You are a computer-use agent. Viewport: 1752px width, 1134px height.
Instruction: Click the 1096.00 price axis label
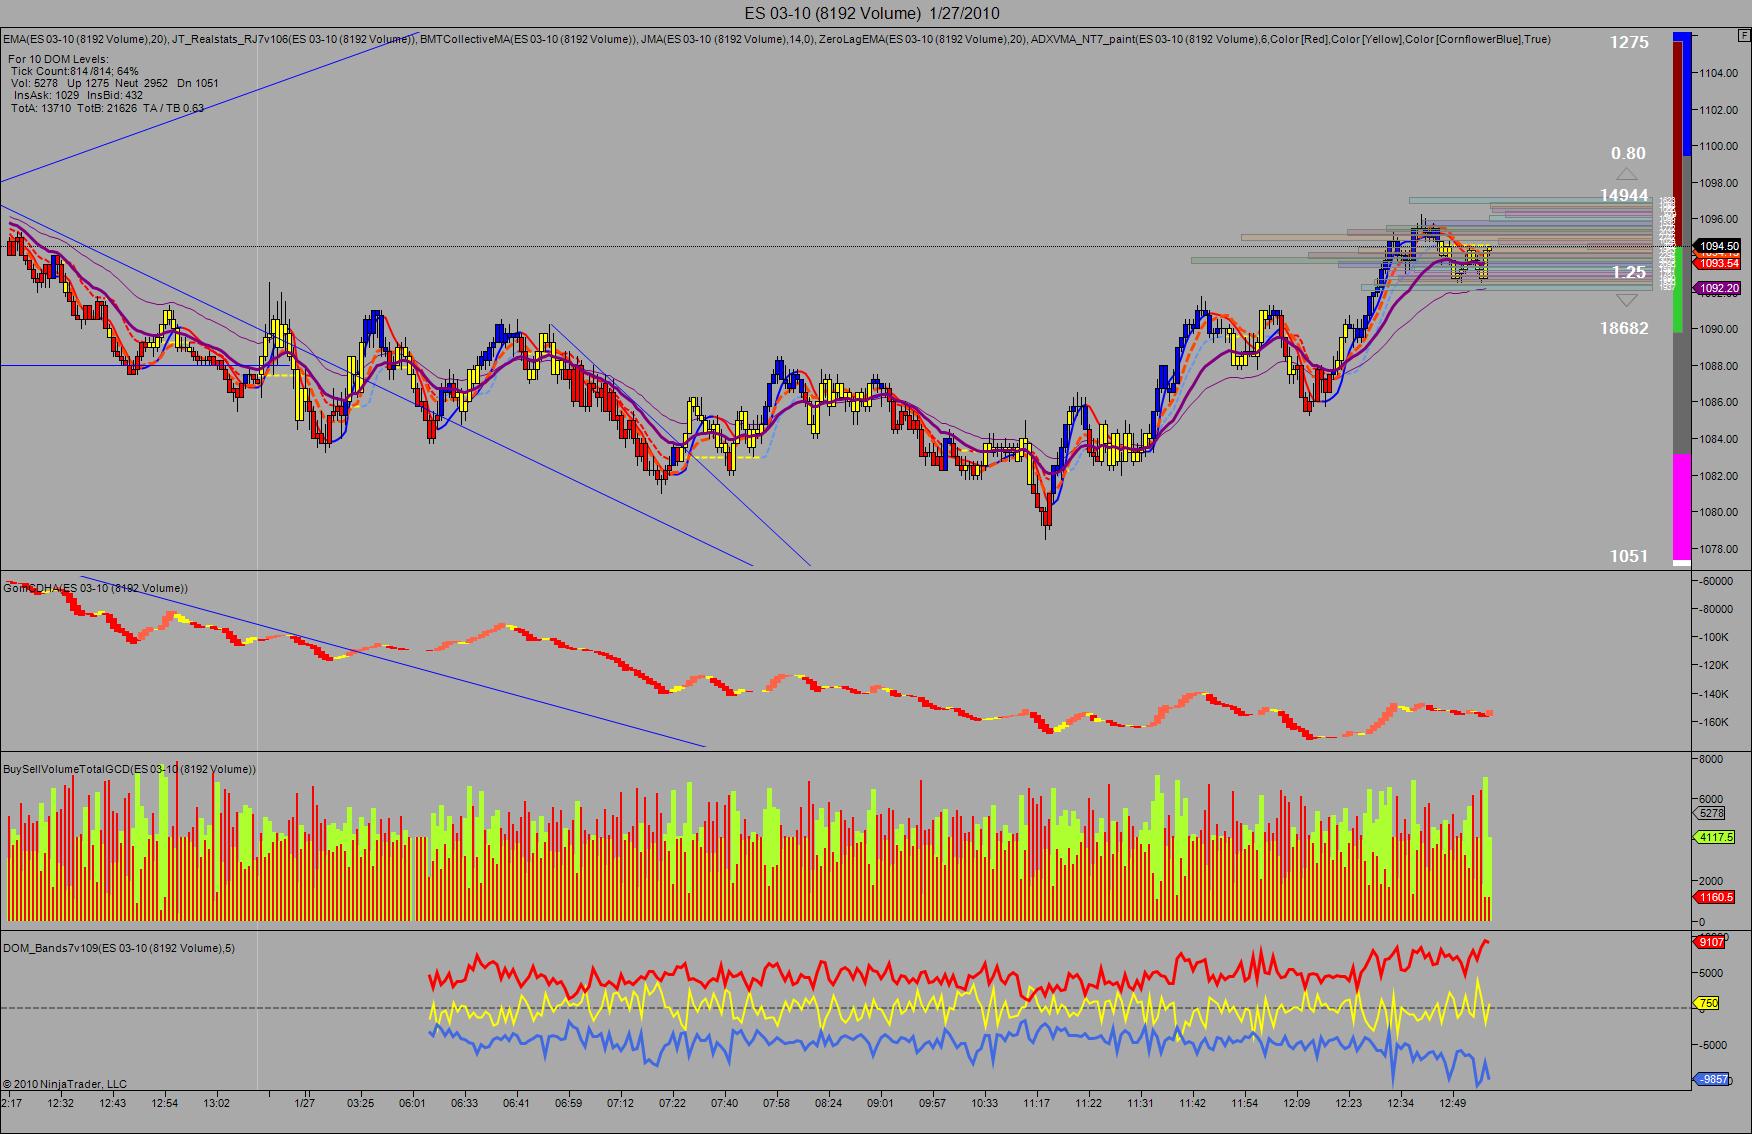(1717, 219)
